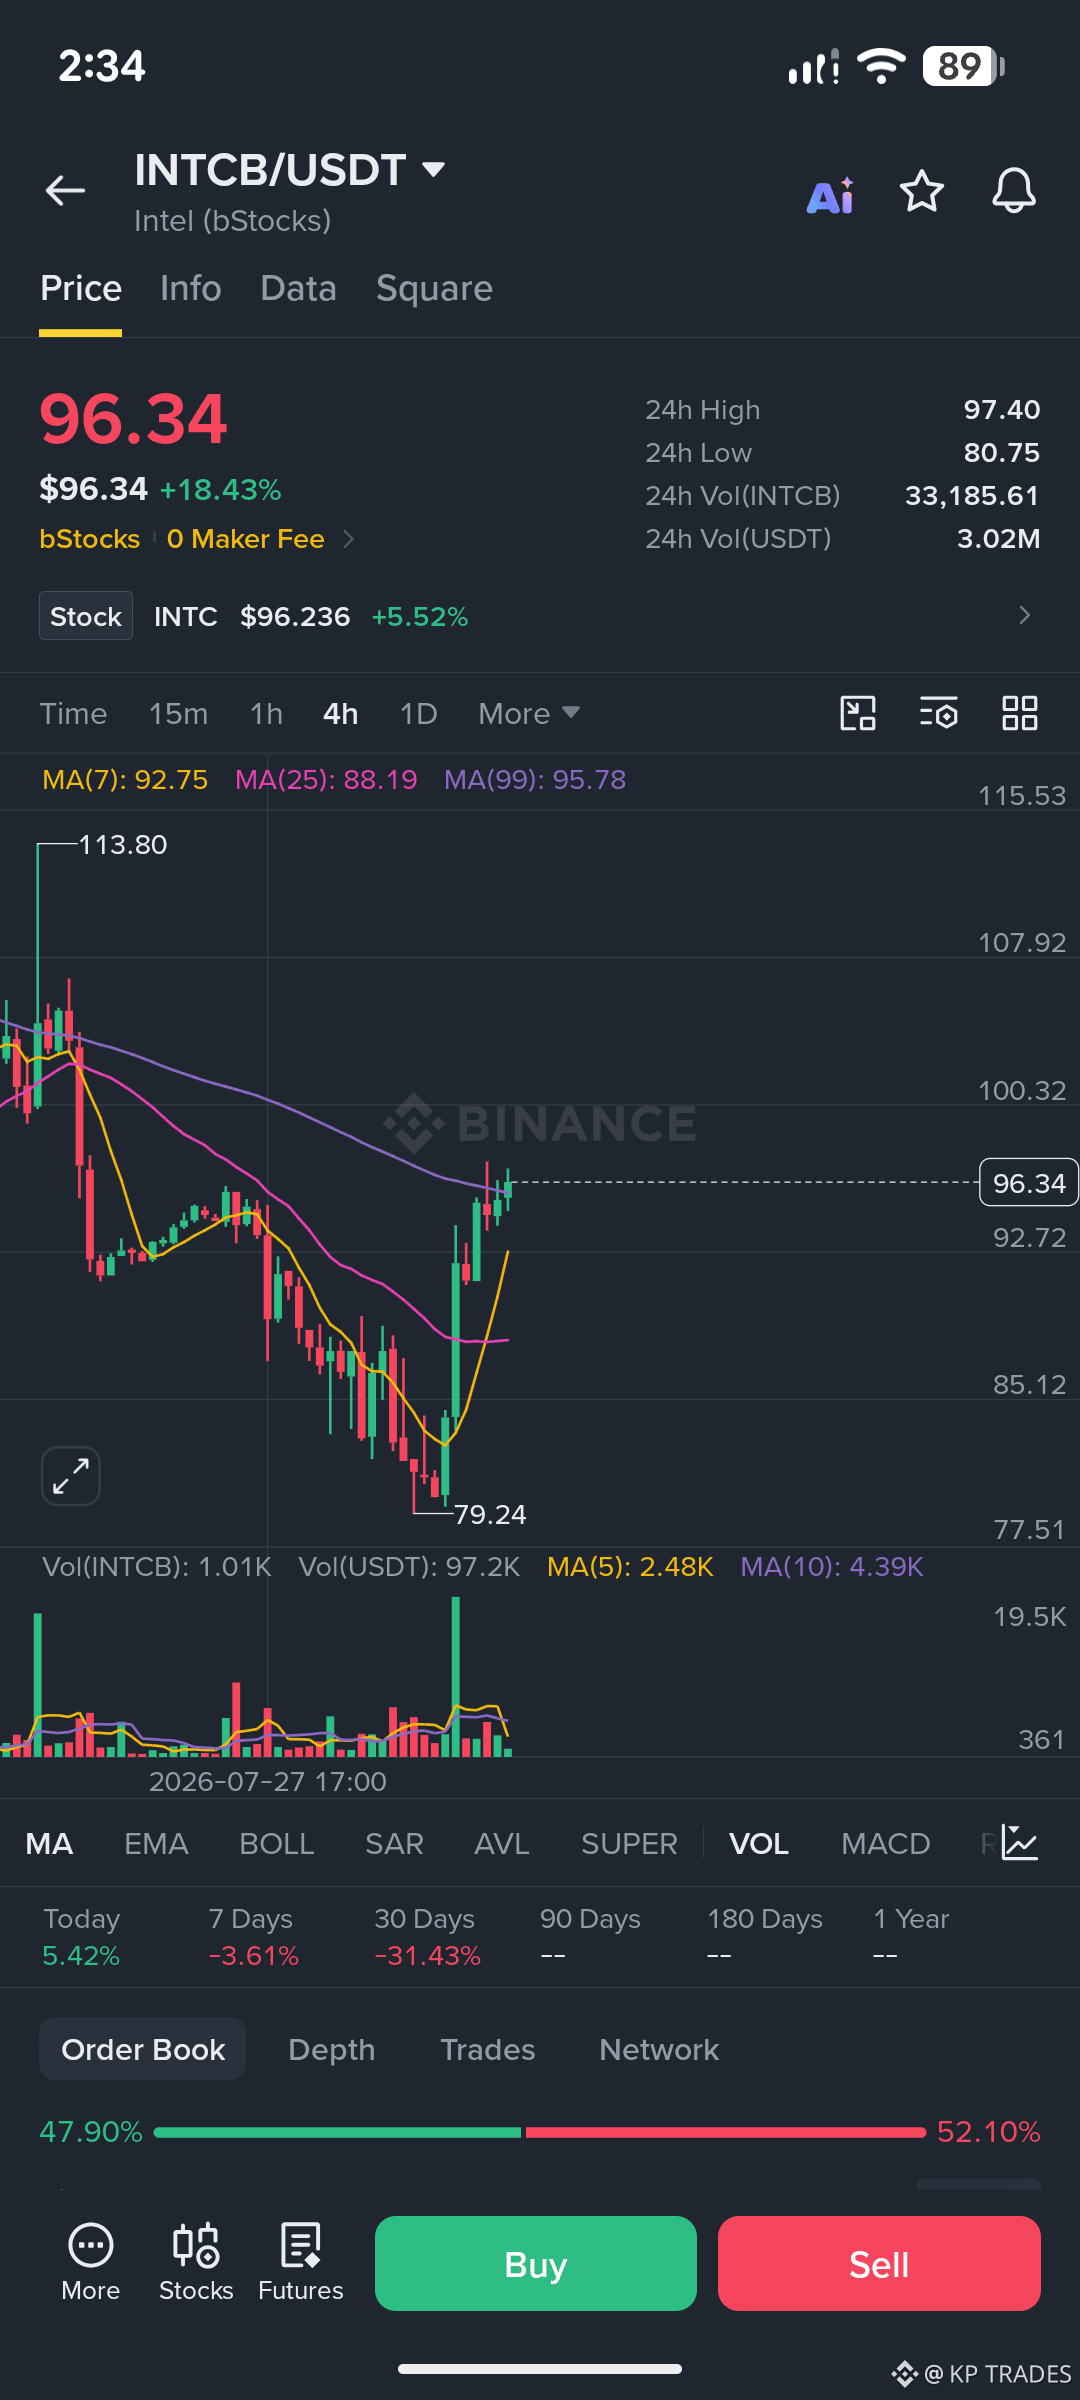Enable the VOL sub-indicator

[759, 1844]
